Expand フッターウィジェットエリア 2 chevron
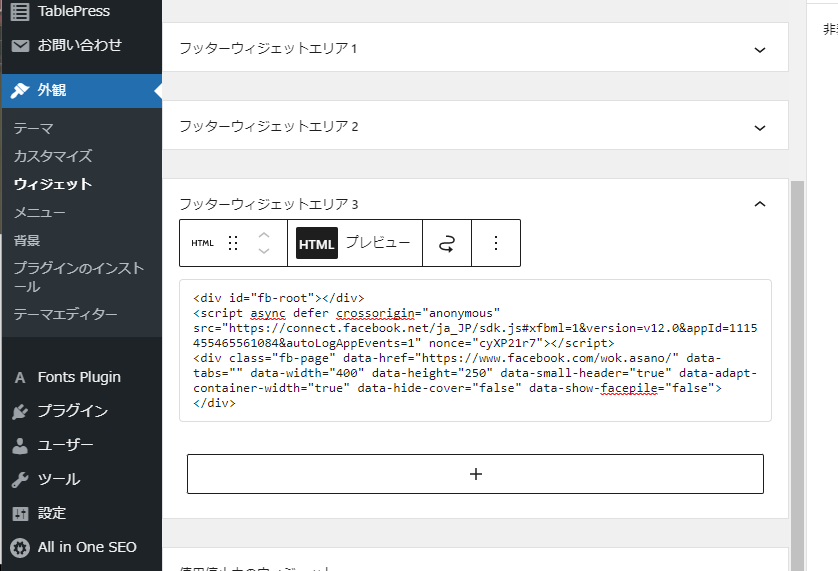 point(759,128)
